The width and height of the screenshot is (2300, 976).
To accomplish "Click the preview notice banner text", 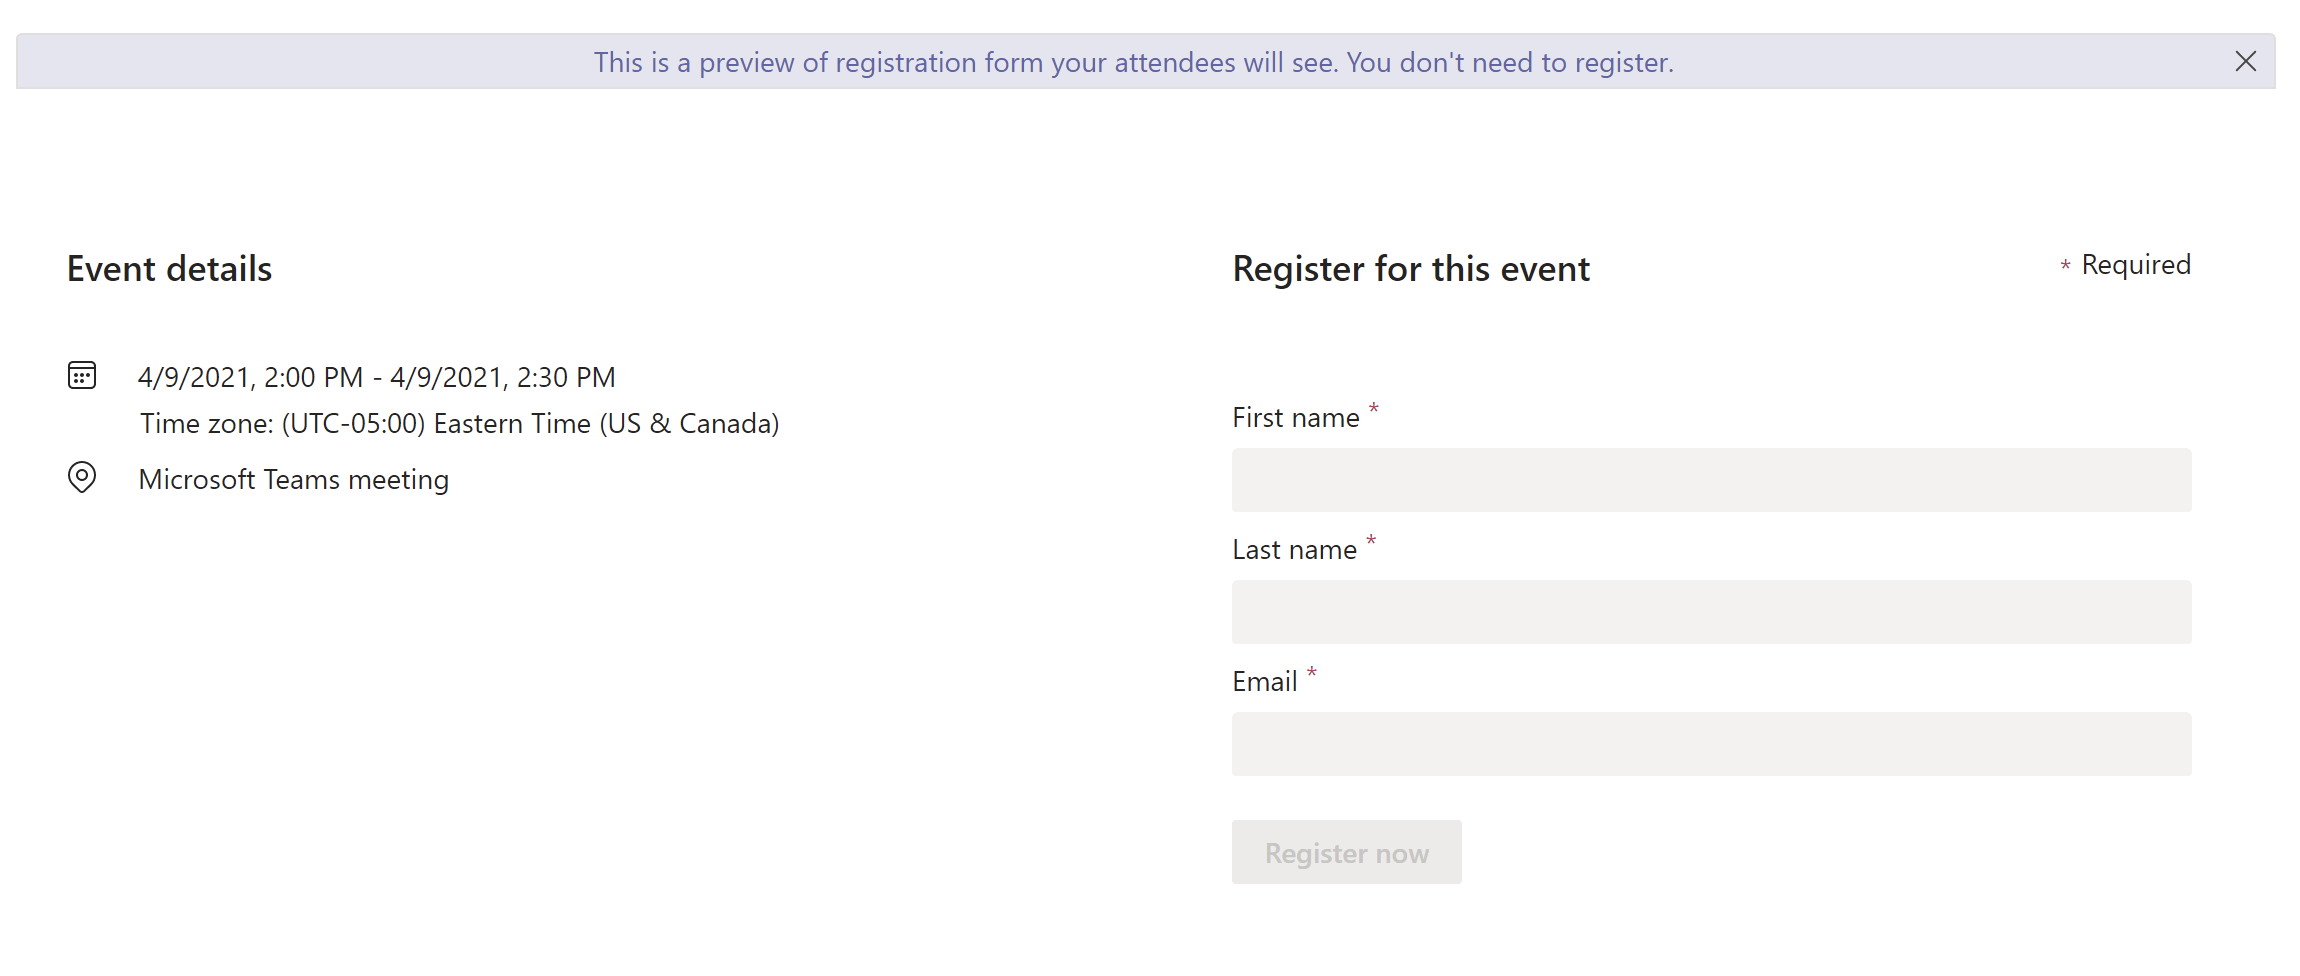I will 1133,62.
